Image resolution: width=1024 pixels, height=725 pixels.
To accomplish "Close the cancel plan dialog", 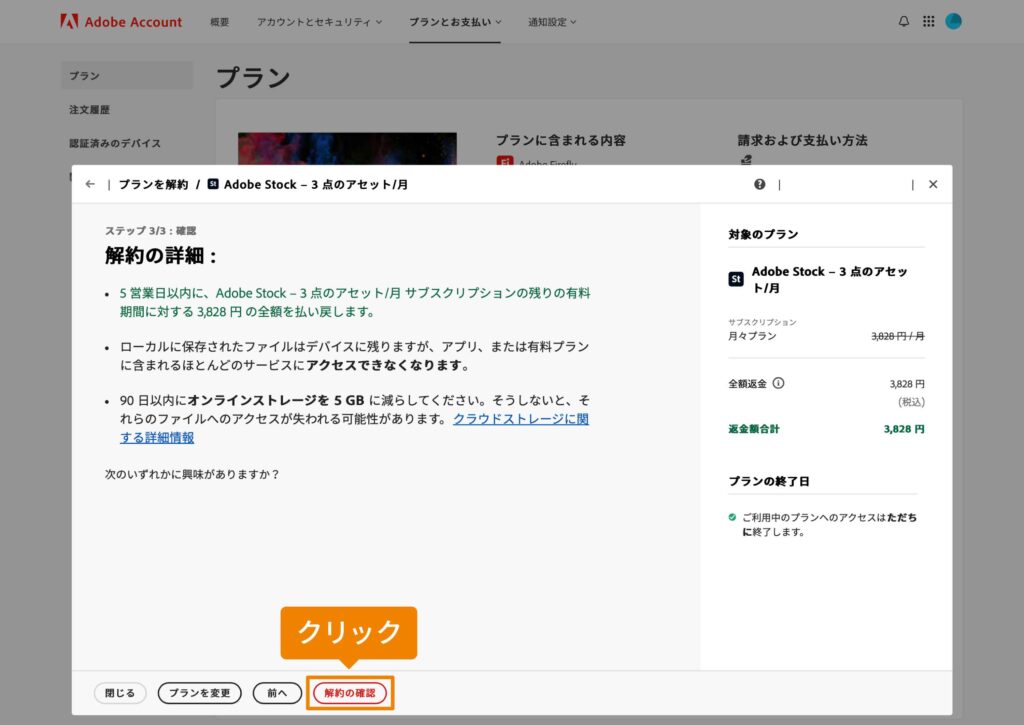I will pos(933,184).
